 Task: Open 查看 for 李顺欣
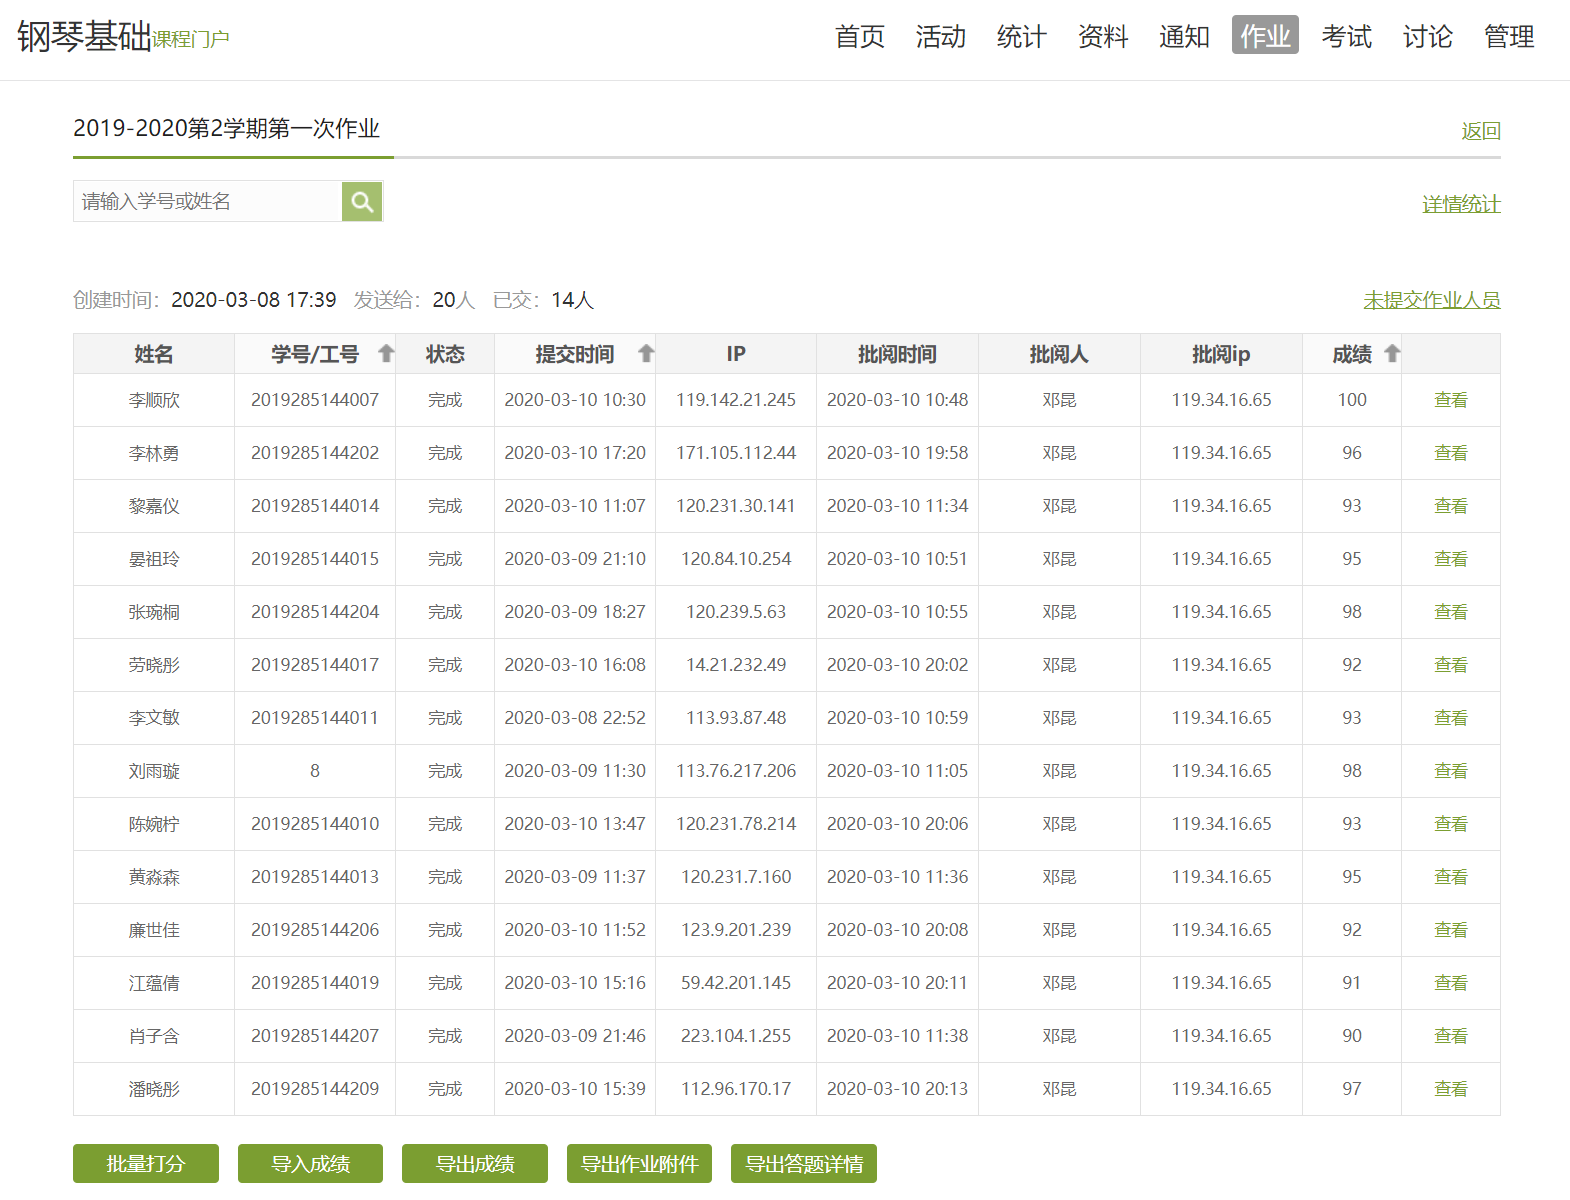click(1450, 400)
